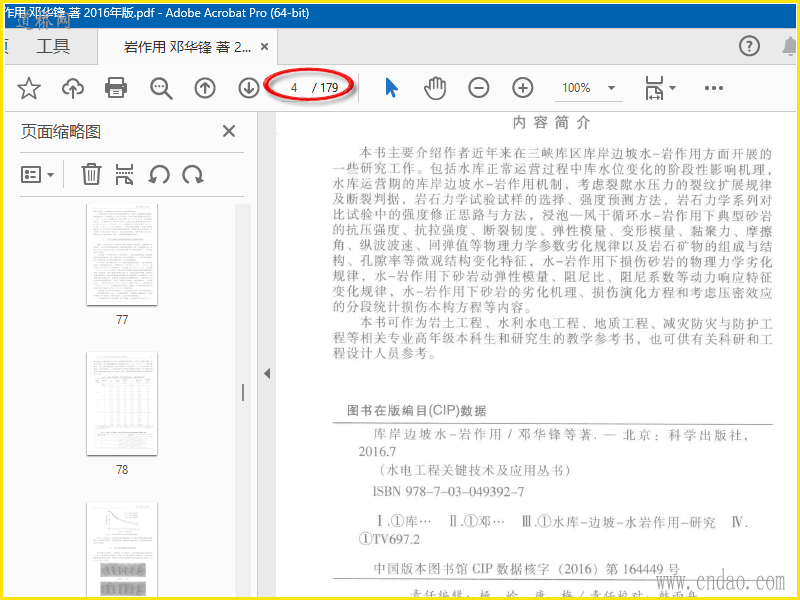800x600 pixels.
Task: Select the page 78 thumbnail
Action: click(x=122, y=404)
